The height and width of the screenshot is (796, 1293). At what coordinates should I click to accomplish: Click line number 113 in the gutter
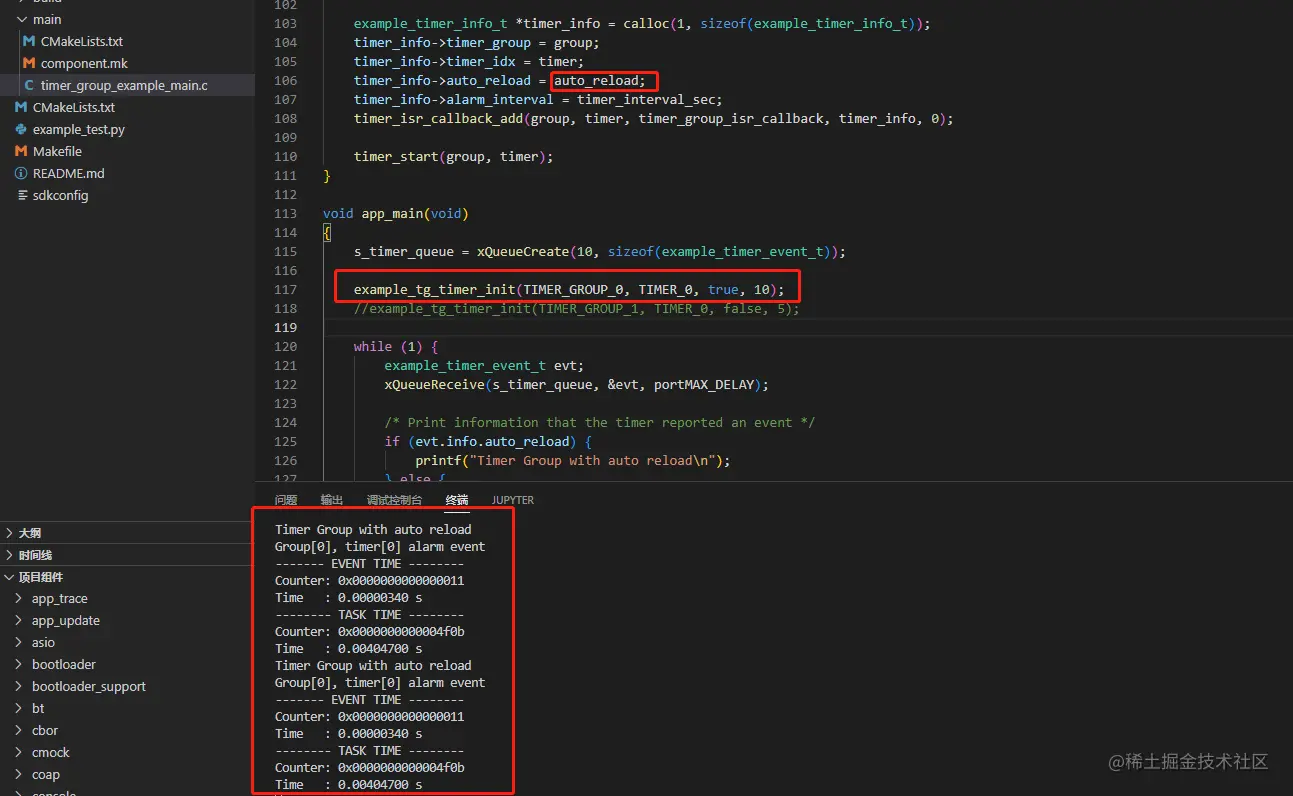[x=286, y=214]
